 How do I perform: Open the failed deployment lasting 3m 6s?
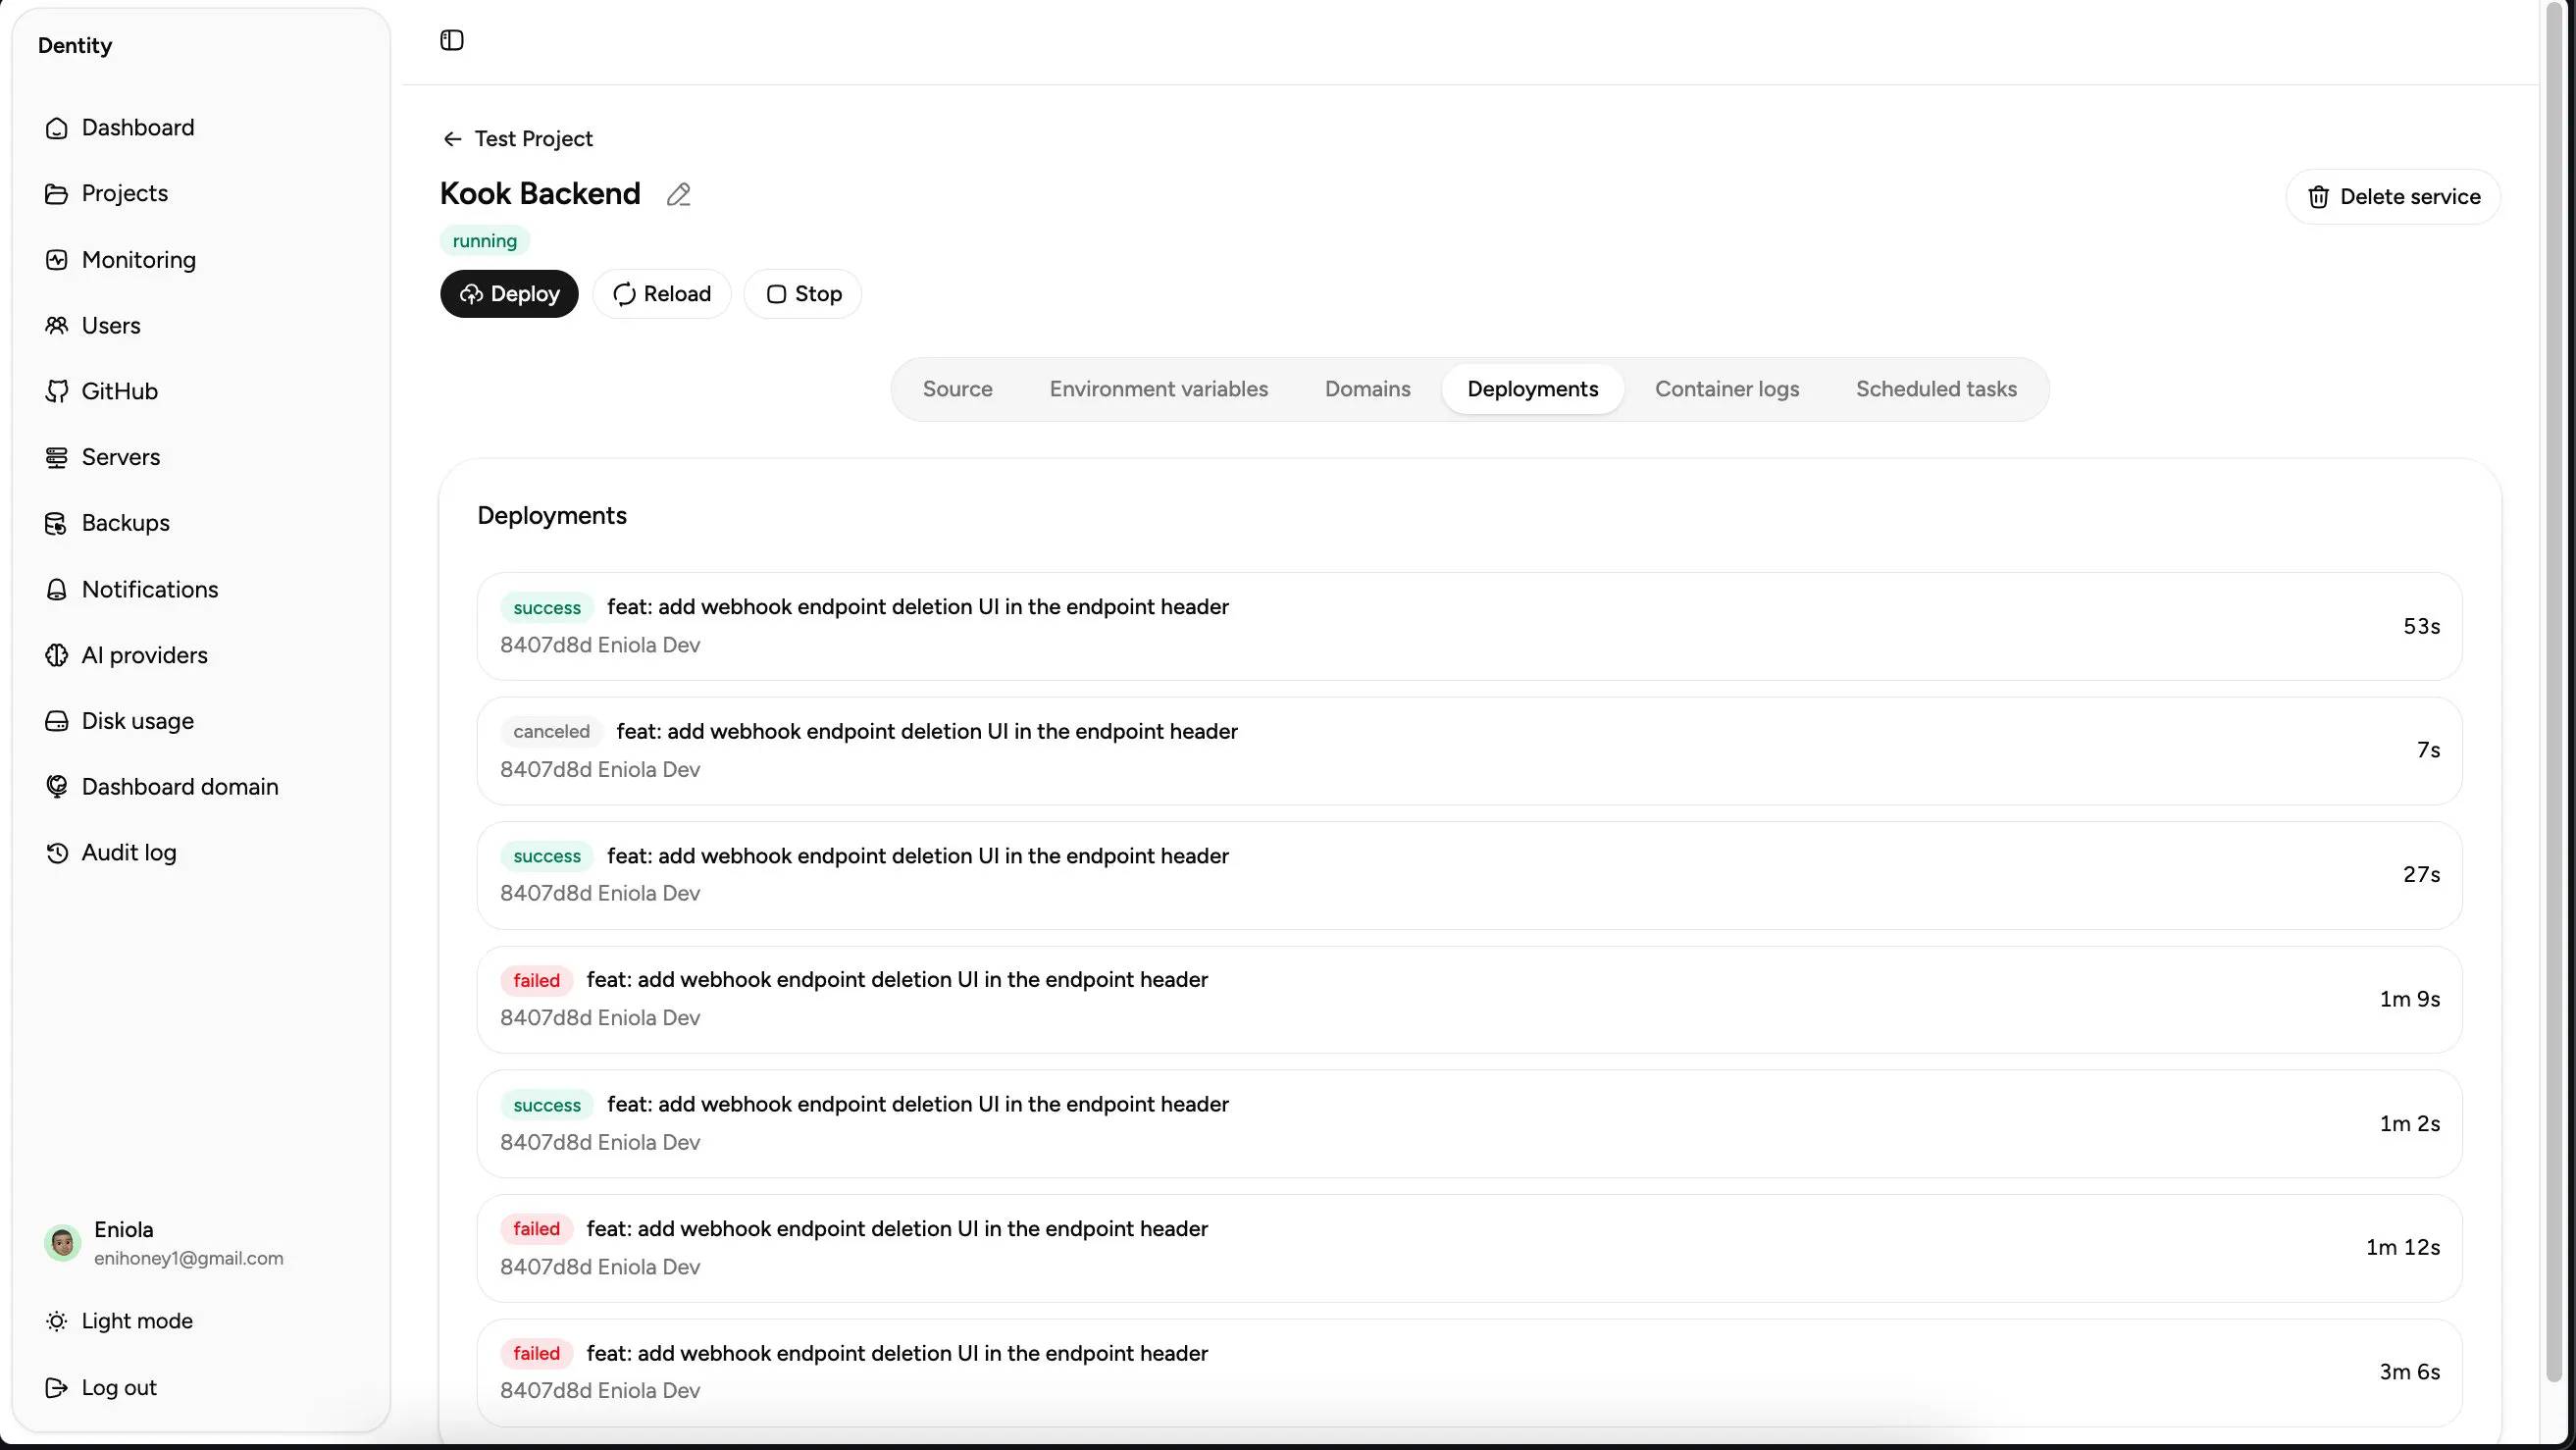point(1469,1372)
